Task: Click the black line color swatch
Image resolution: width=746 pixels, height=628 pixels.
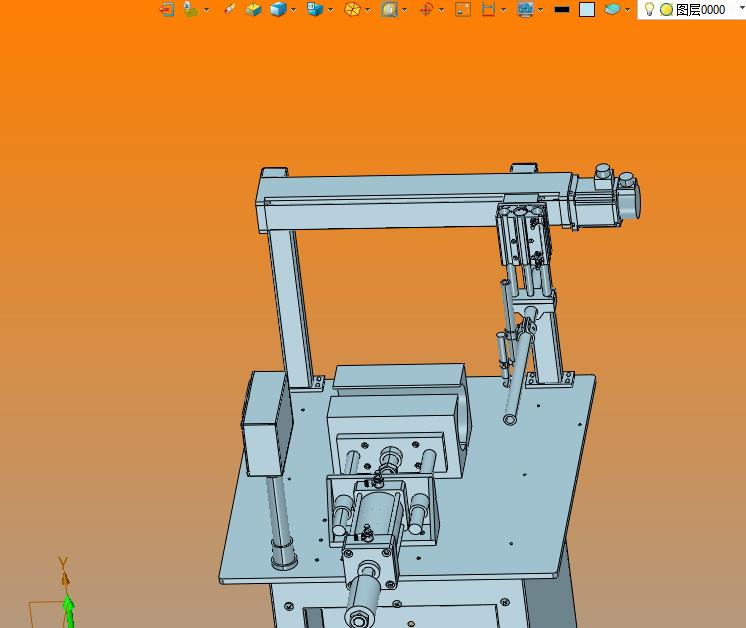Action: click(562, 10)
